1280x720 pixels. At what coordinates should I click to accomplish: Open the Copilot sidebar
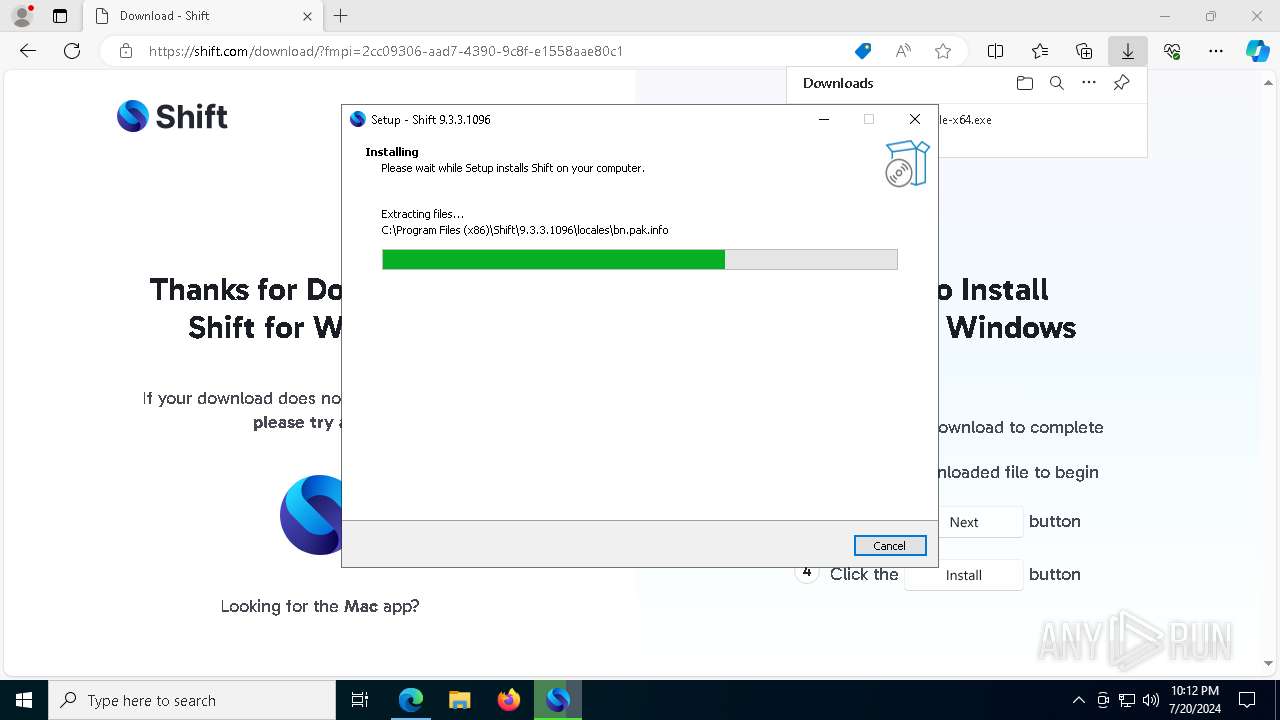click(x=1258, y=51)
